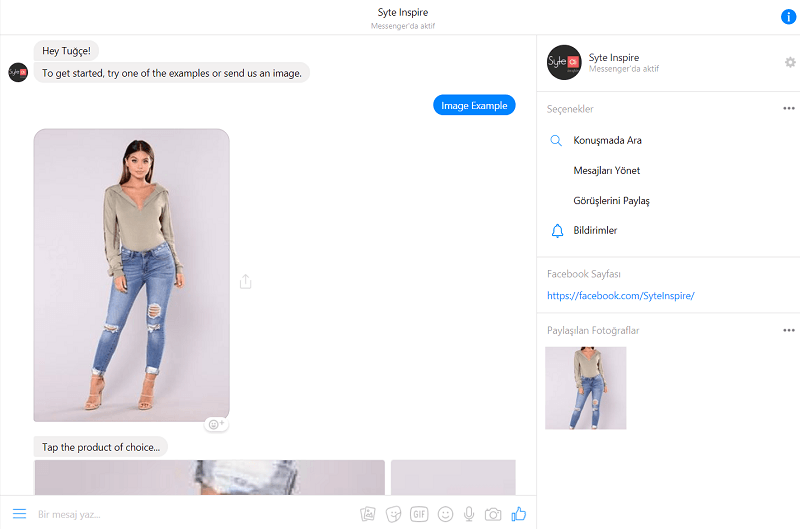
Task: Open the emoji picker
Action: pyautogui.click(x=445, y=514)
